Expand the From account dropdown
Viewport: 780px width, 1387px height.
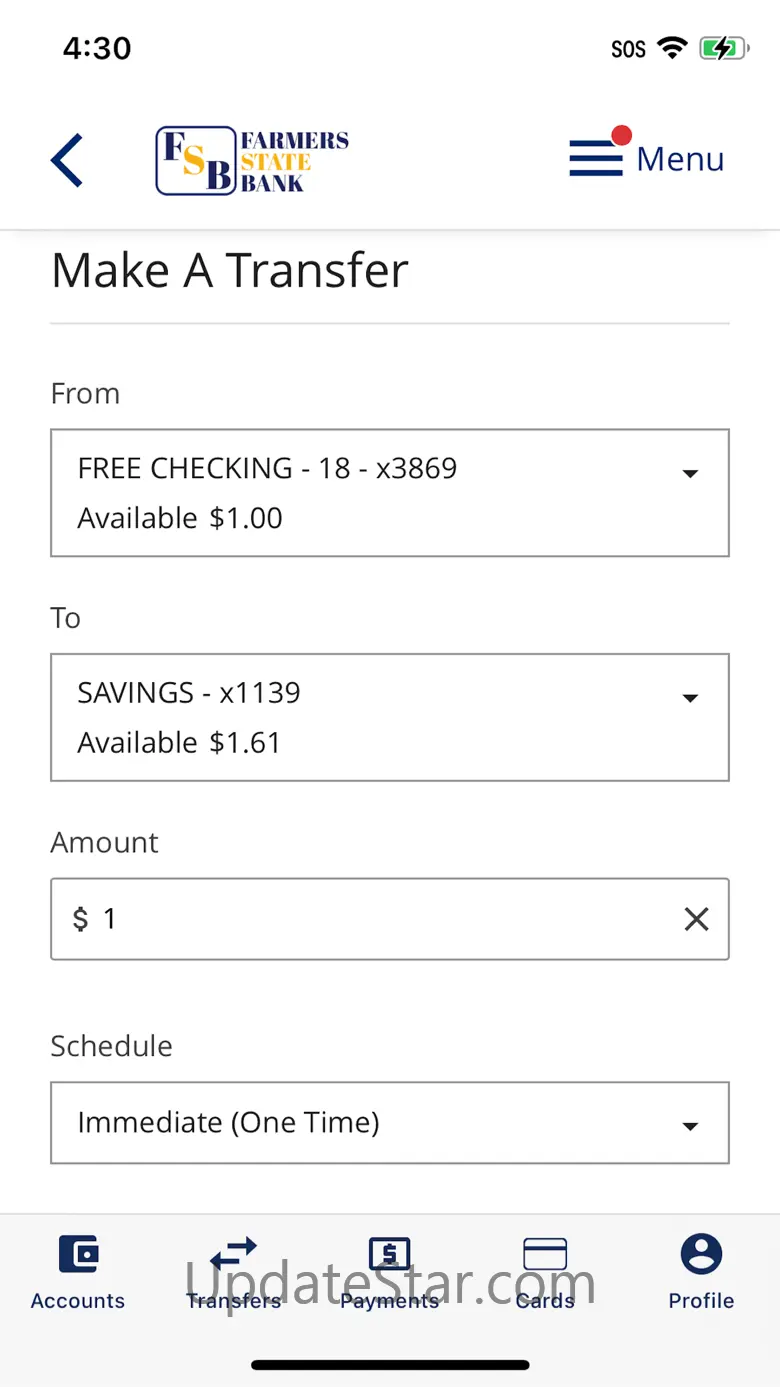tap(689, 474)
